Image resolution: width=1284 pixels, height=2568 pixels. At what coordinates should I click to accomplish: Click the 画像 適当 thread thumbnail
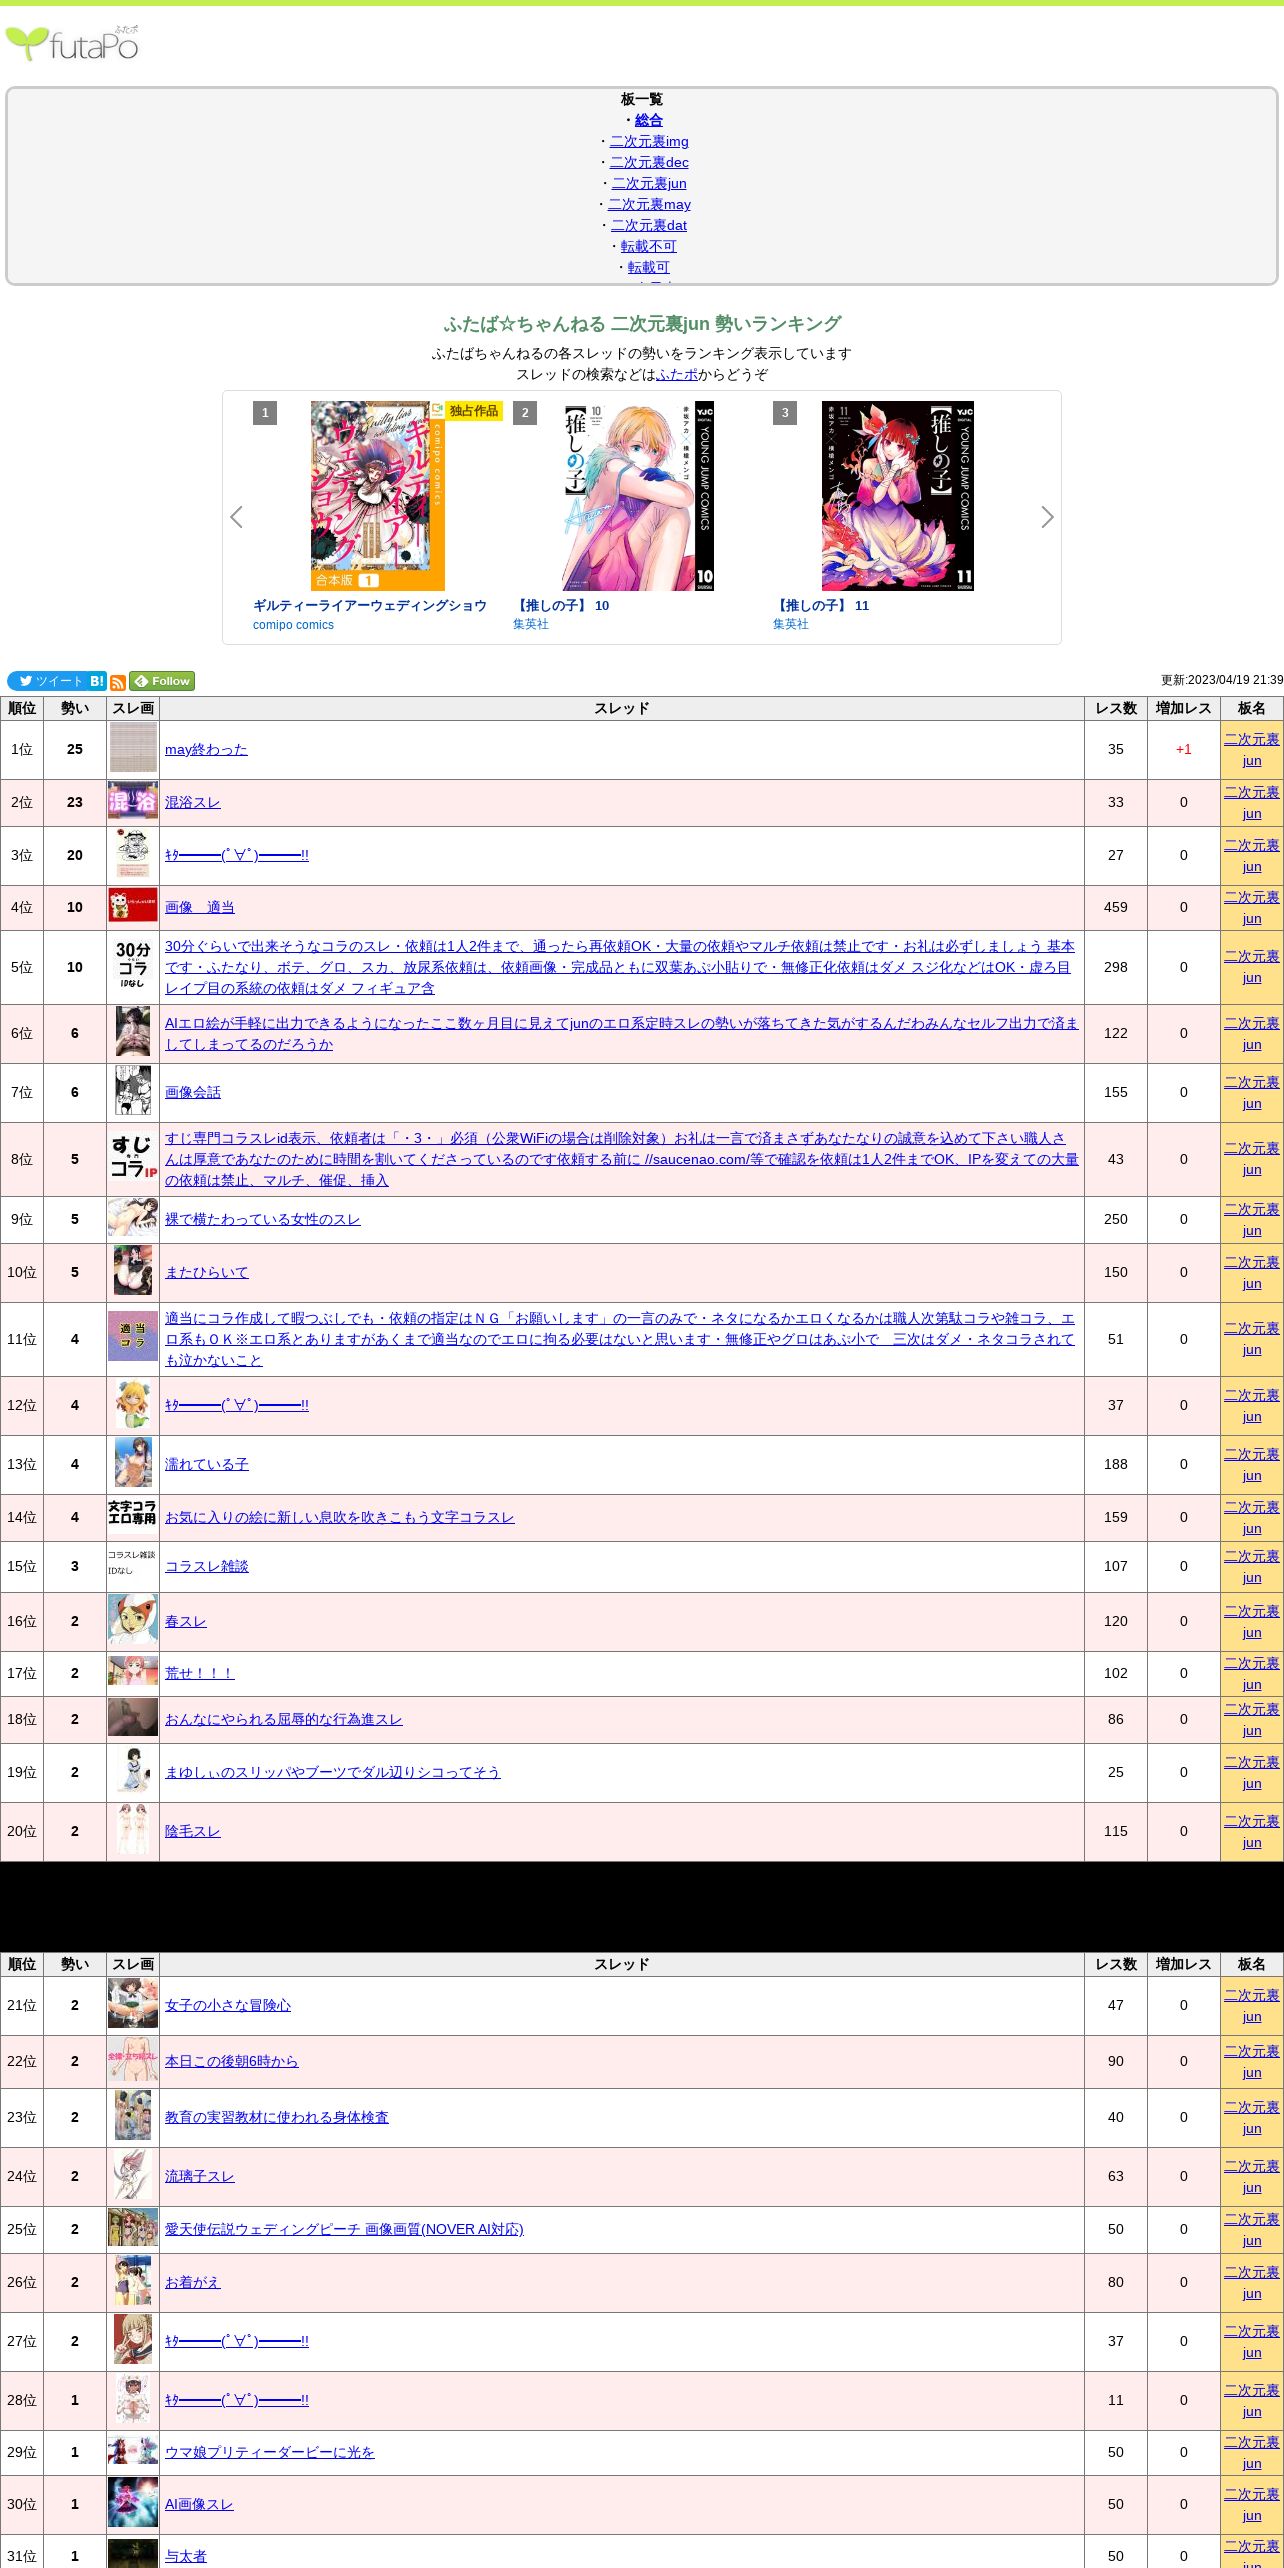(133, 906)
